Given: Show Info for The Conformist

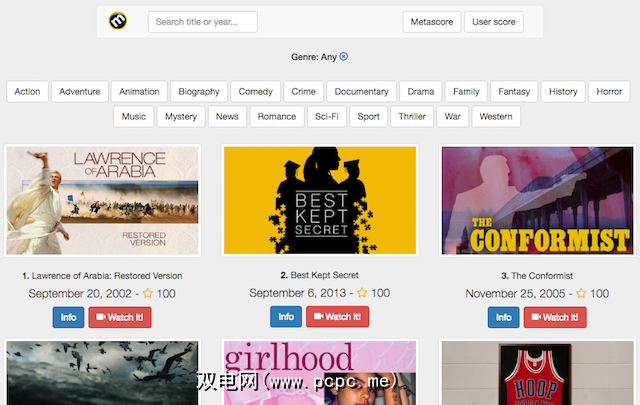Looking at the screenshot, I should (x=503, y=317).
